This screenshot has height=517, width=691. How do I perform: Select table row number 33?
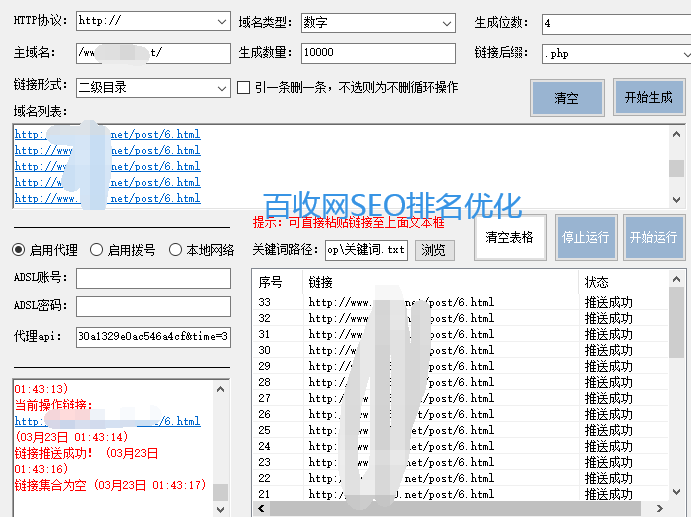461,302
